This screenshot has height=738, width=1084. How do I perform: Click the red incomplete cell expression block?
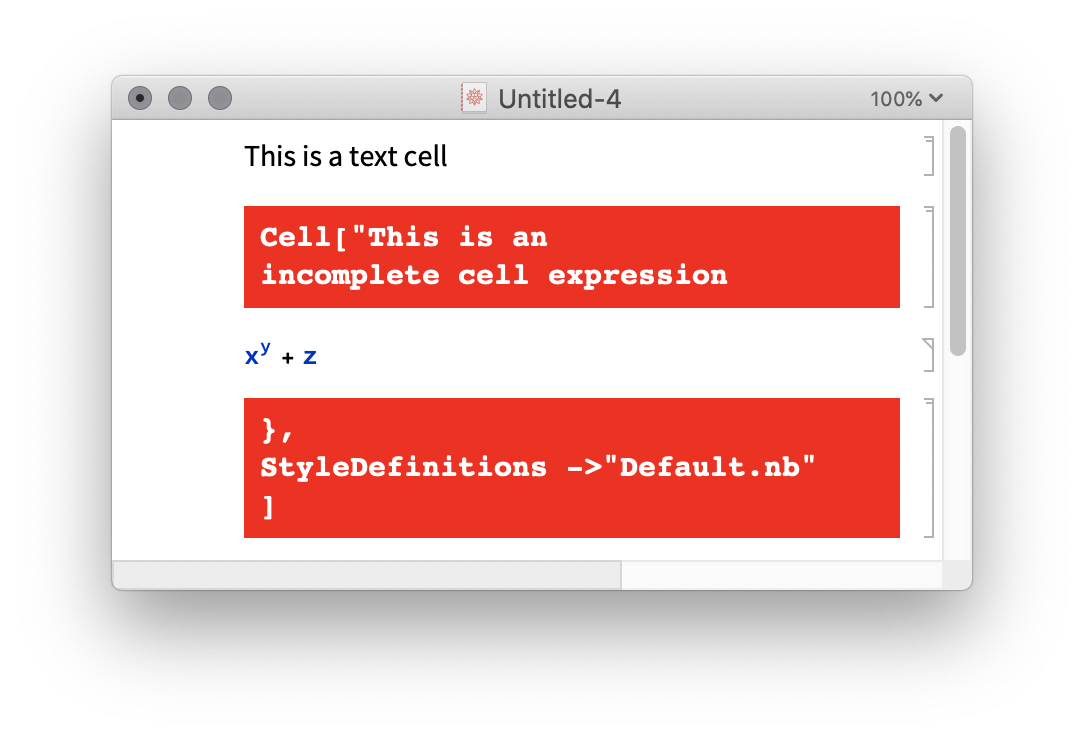click(571, 257)
